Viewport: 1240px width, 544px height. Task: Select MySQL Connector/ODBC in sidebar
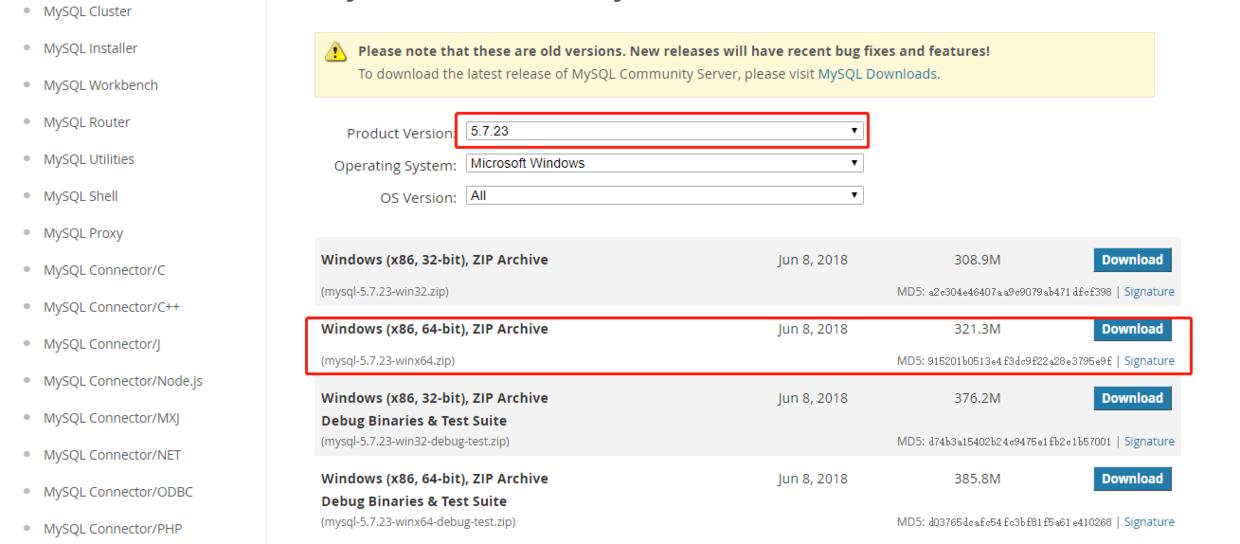[118, 492]
